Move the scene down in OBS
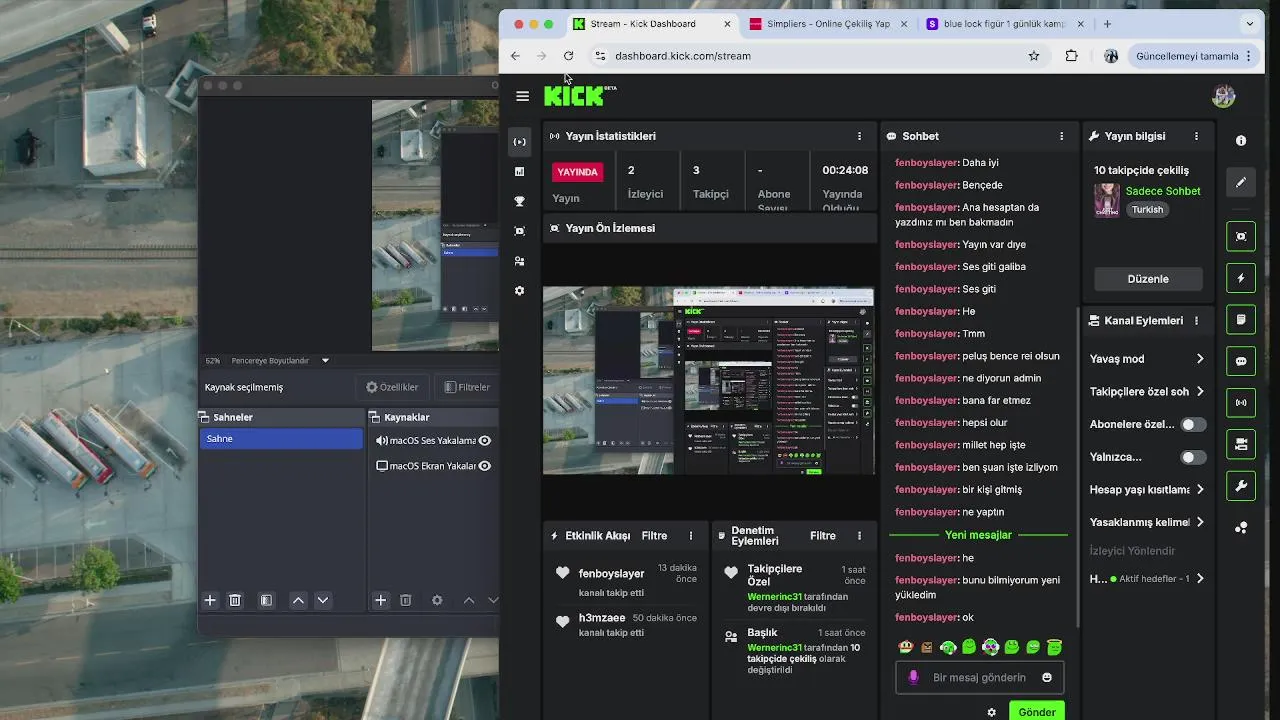The width and height of the screenshot is (1280, 720). click(322, 600)
